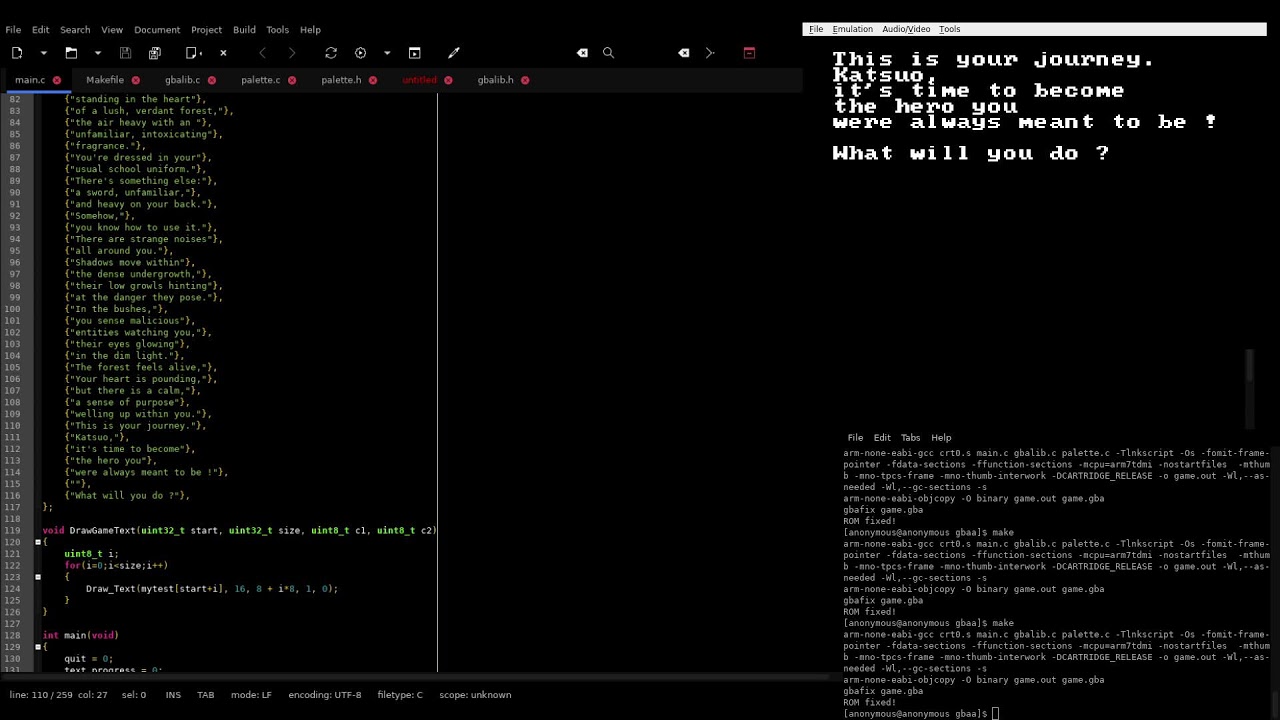The height and width of the screenshot is (720, 1280).
Task: Close the gbalib.h tab
Action: click(525, 80)
